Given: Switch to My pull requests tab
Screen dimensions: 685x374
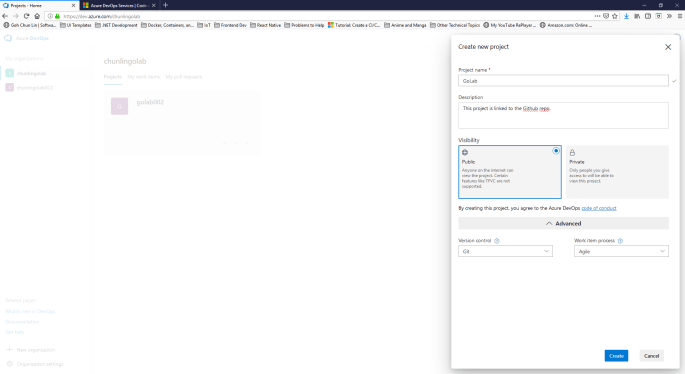Looking at the screenshot, I should [183, 77].
